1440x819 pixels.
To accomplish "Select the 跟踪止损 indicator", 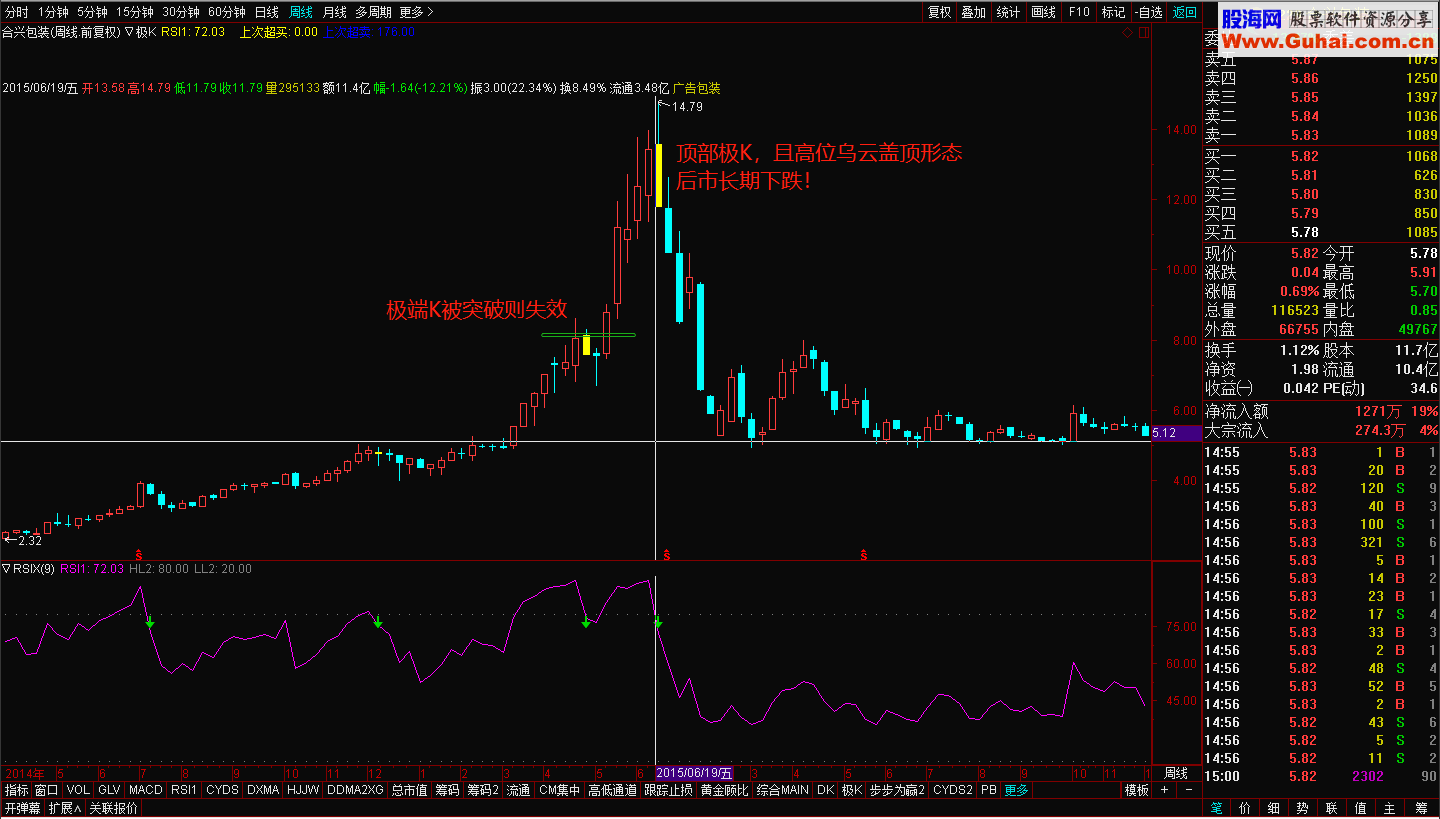I will [x=668, y=790].
